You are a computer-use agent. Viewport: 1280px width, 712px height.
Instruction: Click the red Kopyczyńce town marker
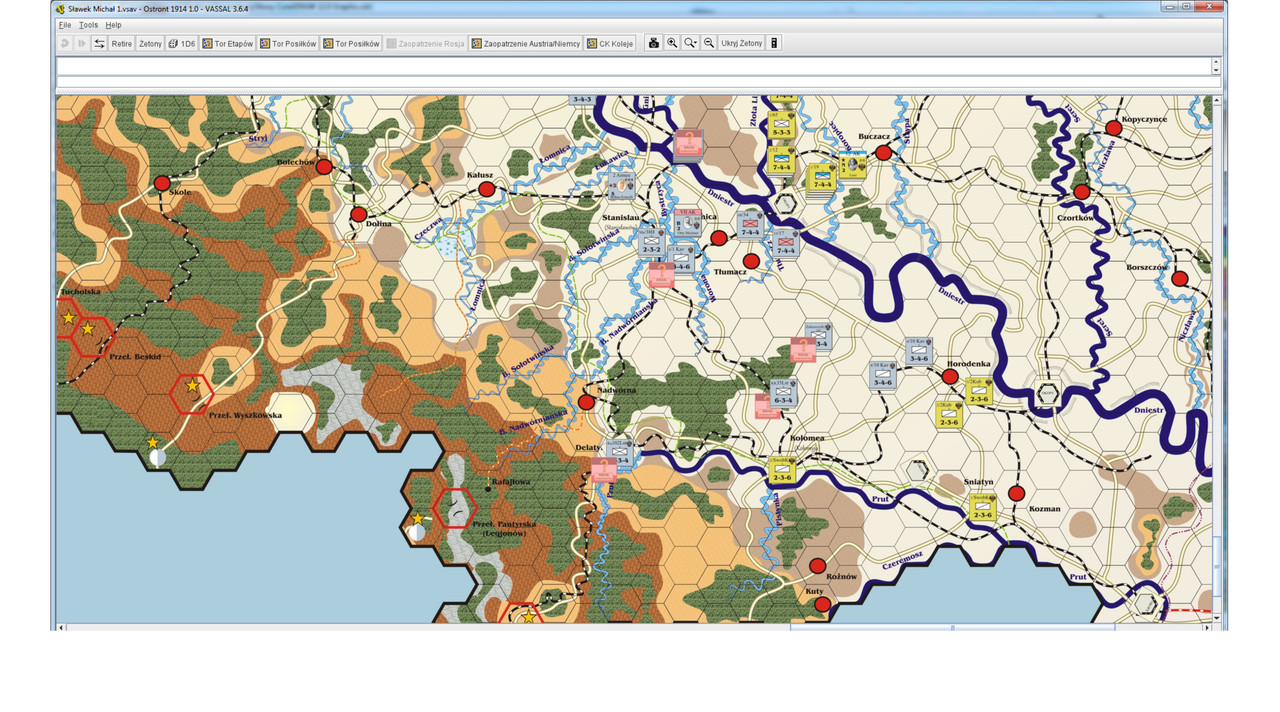(x=1113, y=128)
